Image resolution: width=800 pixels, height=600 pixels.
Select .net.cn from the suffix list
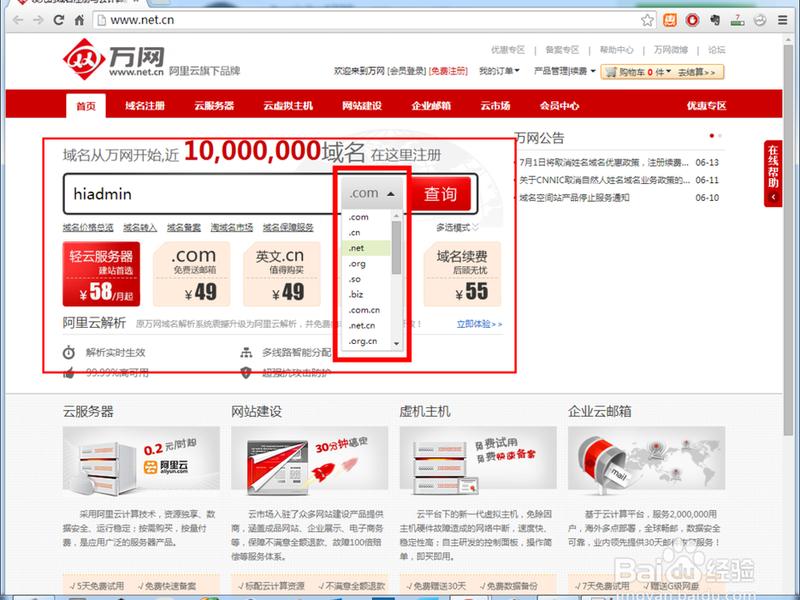click(365, 326)
